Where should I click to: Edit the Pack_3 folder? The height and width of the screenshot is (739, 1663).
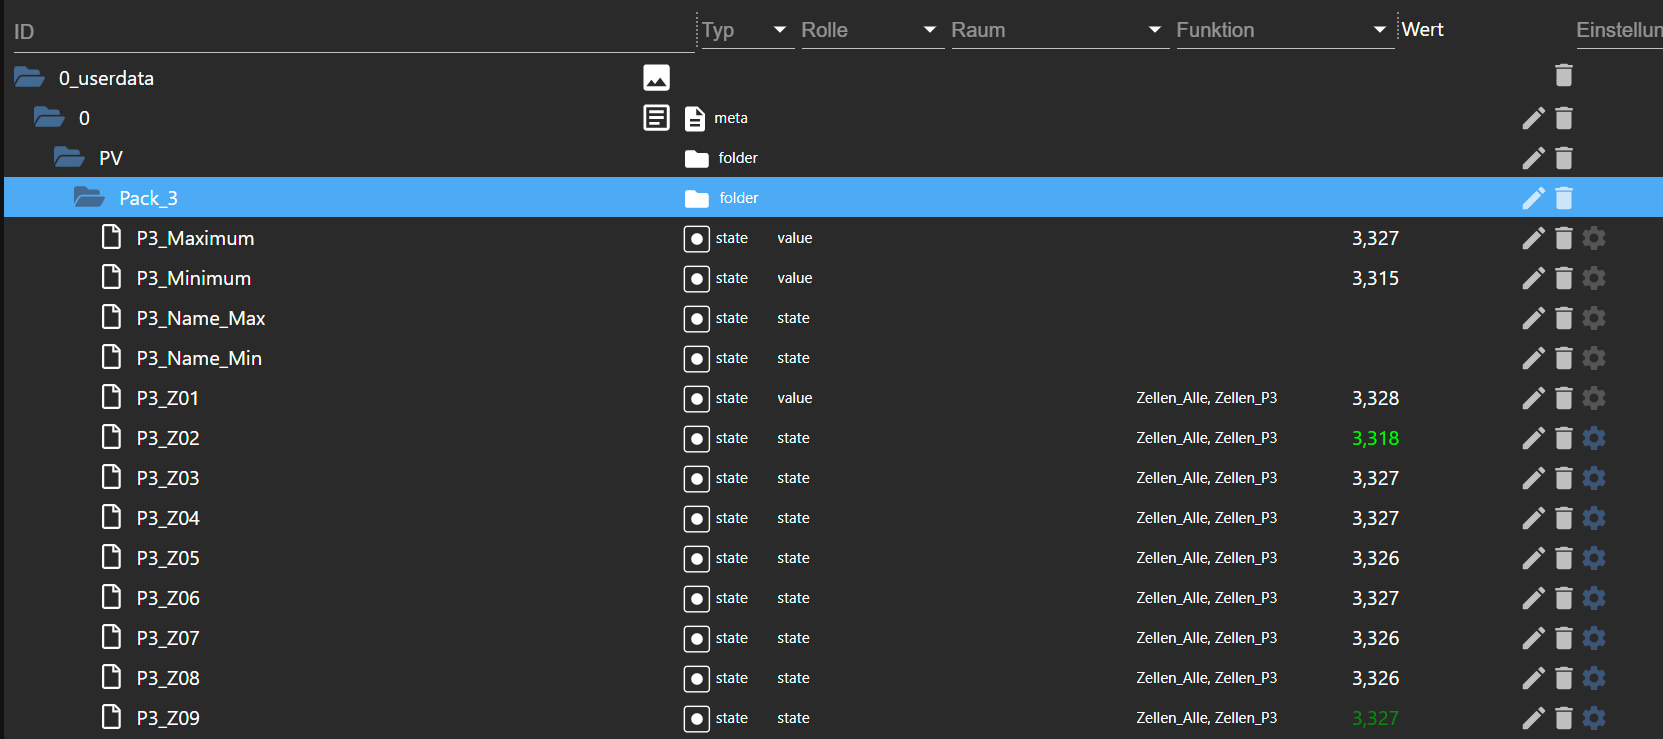click(1533, 198)
